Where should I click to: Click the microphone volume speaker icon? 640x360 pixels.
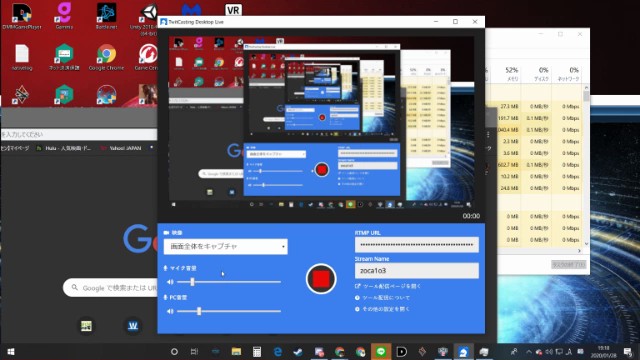(x=170, y=282)
